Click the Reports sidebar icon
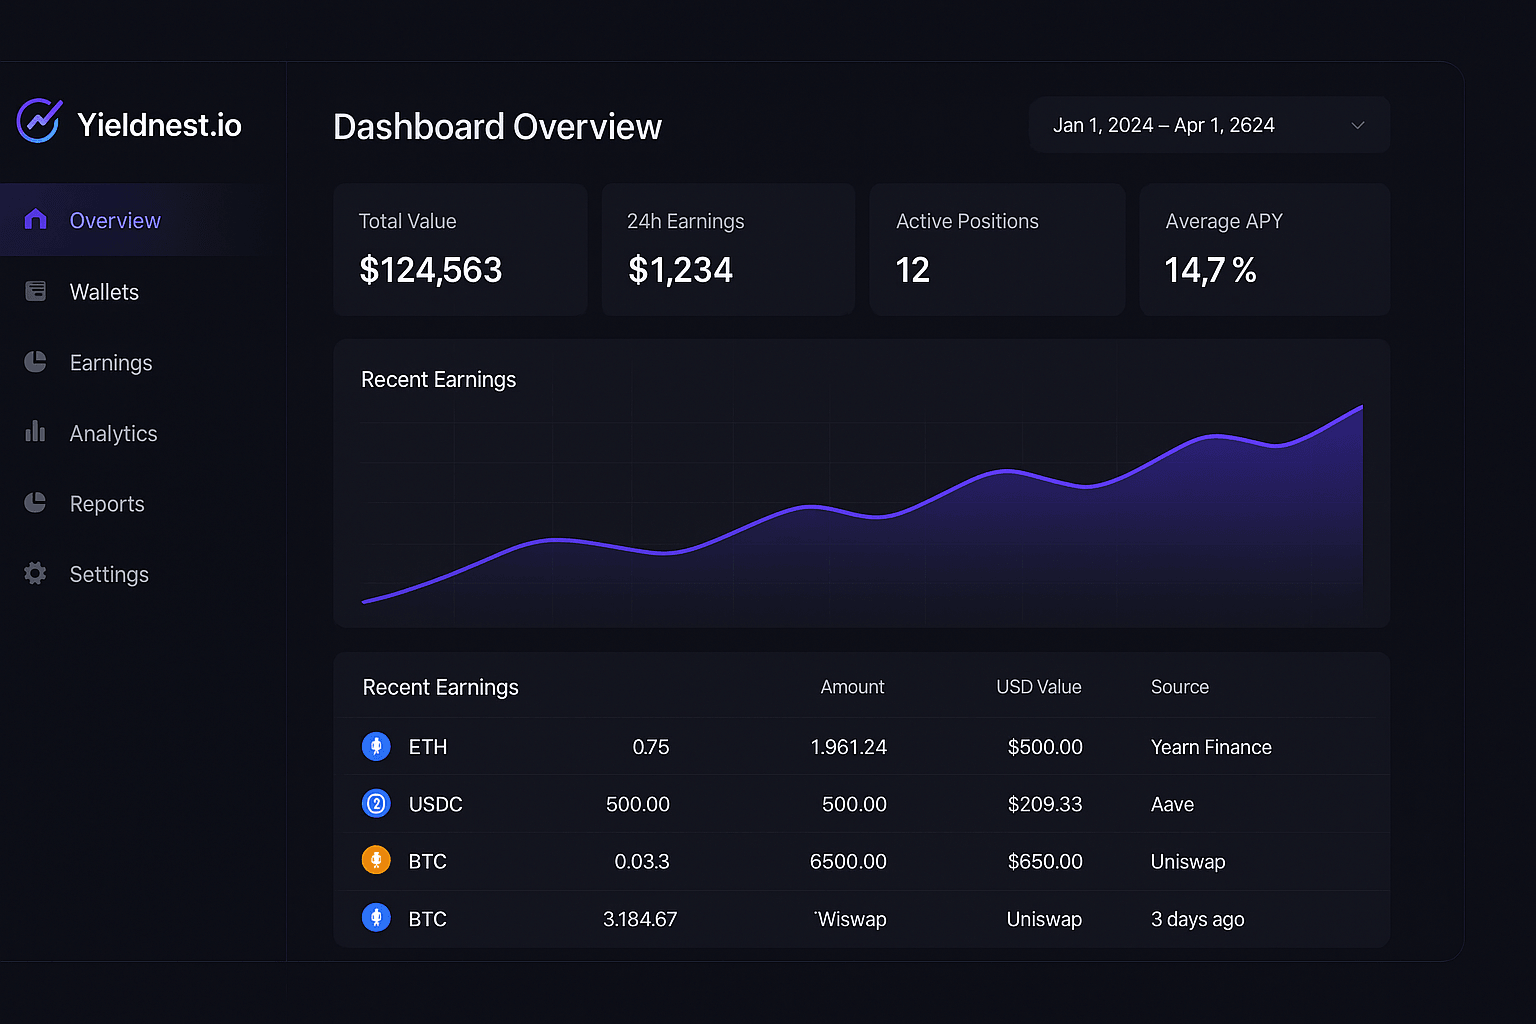 [36, 503]
